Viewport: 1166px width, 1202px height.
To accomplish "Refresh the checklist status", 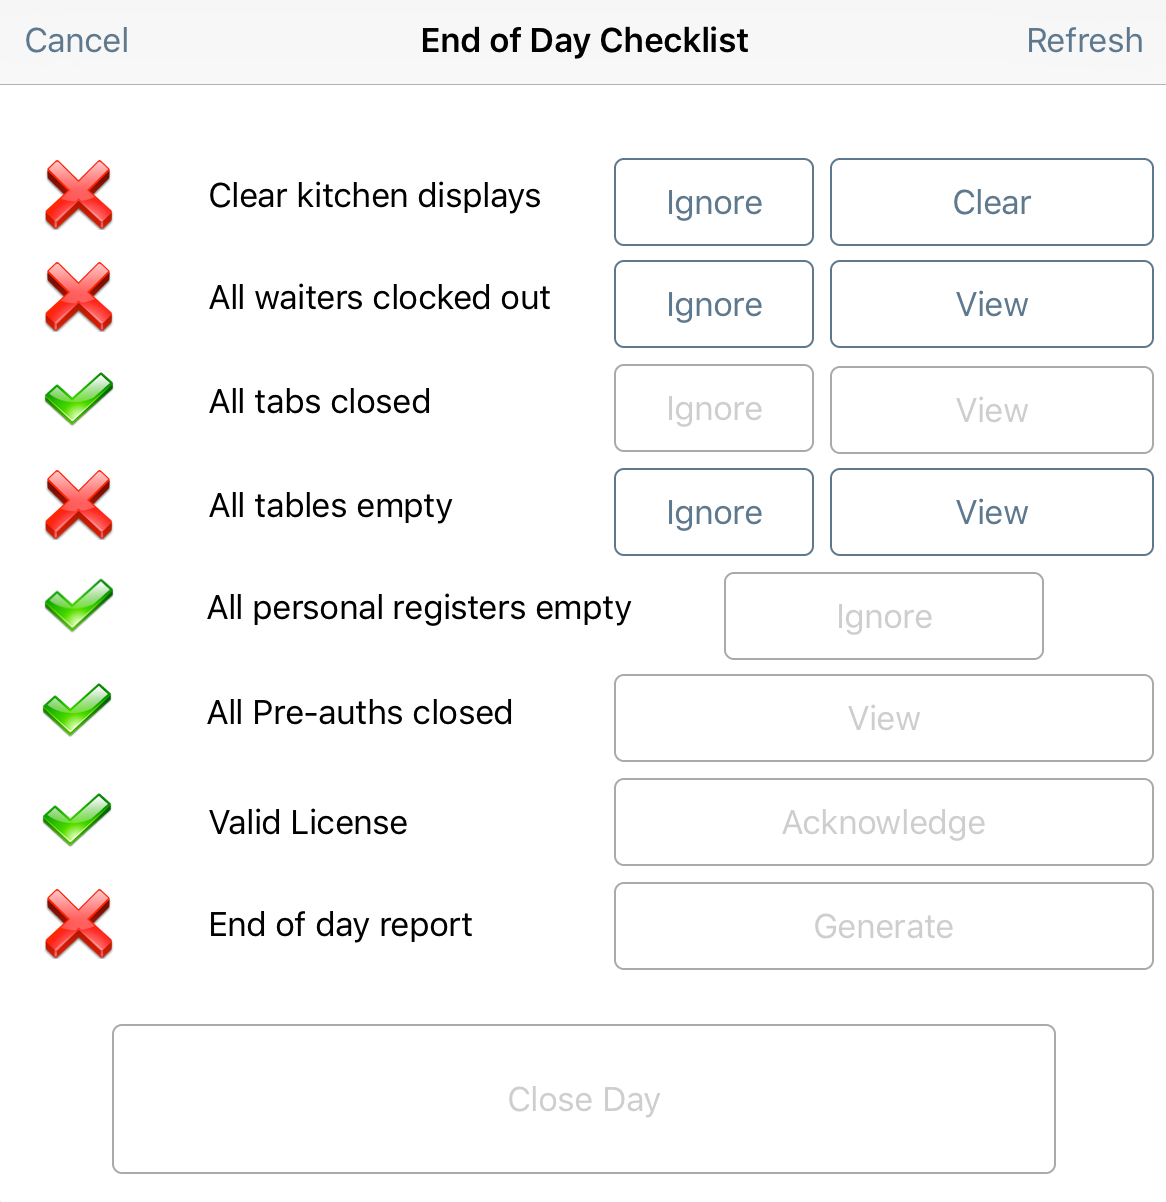I will point(1084,41).
